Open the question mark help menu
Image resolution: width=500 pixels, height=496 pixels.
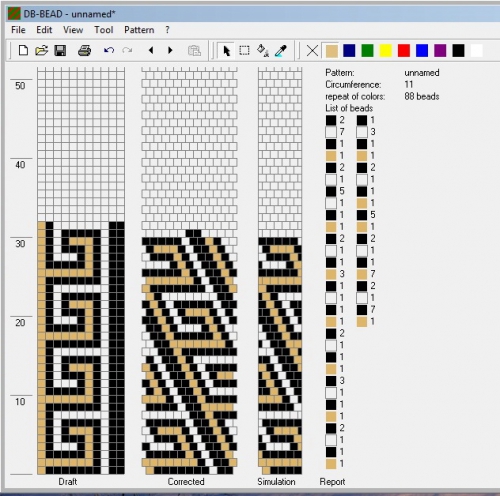(167, 30)
